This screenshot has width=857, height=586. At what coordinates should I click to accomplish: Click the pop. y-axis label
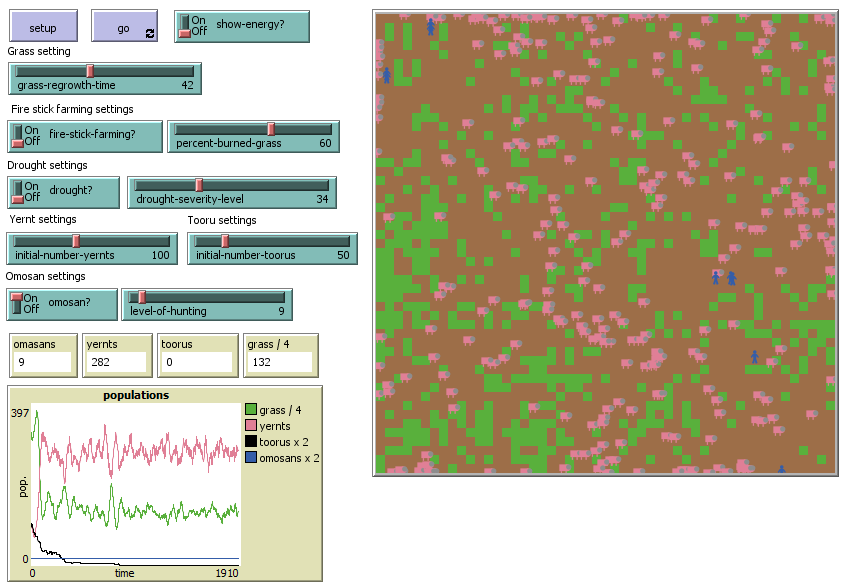[22, 487]
